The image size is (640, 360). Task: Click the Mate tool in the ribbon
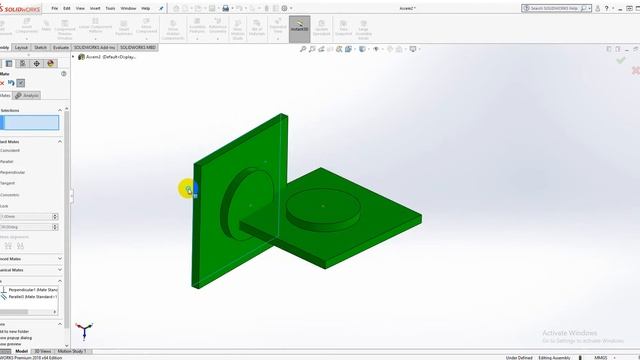point(46,26)
